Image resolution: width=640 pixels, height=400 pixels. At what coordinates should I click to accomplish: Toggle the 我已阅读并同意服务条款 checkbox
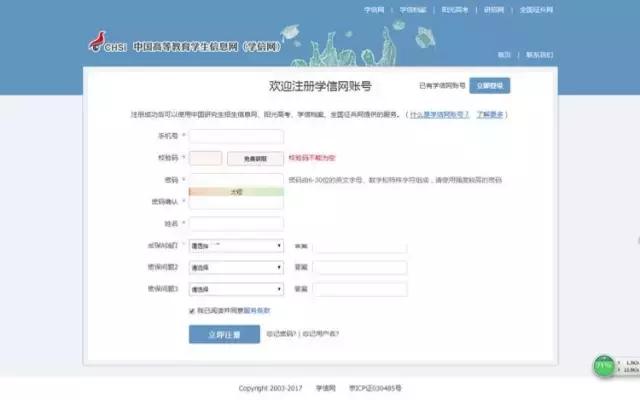[x=192, y=311]
